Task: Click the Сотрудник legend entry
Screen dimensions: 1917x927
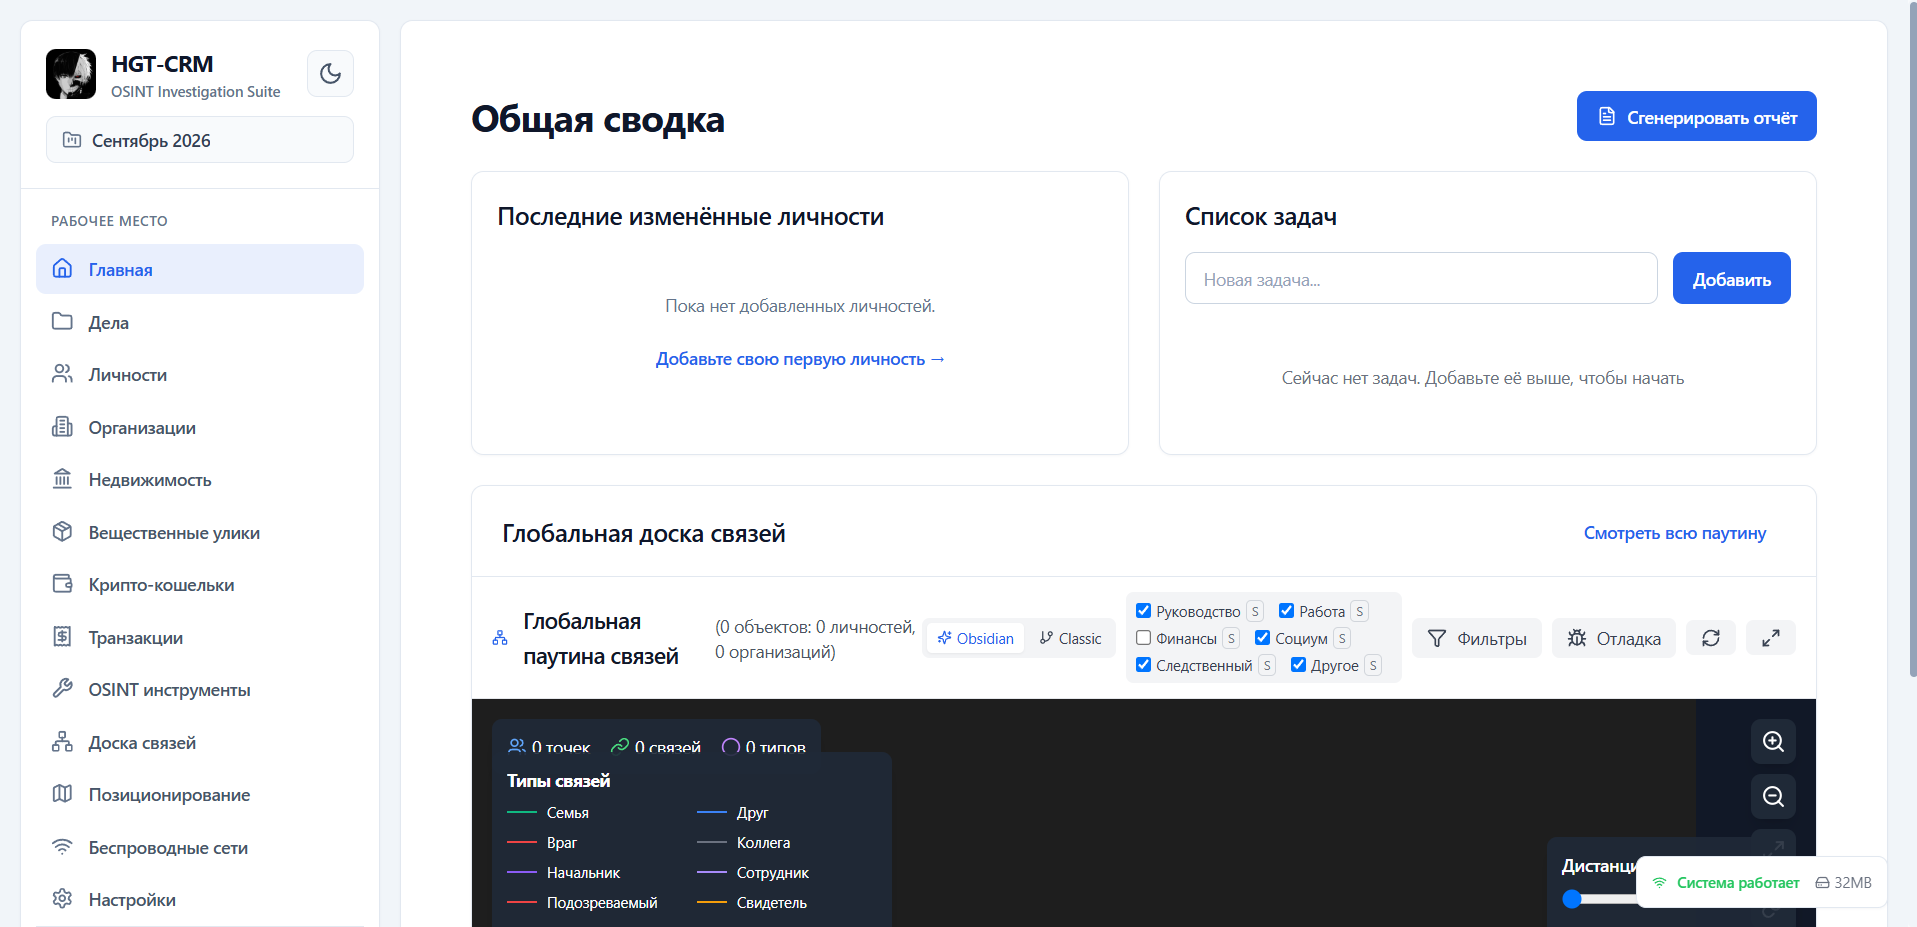Action: [x=753, y=873]
